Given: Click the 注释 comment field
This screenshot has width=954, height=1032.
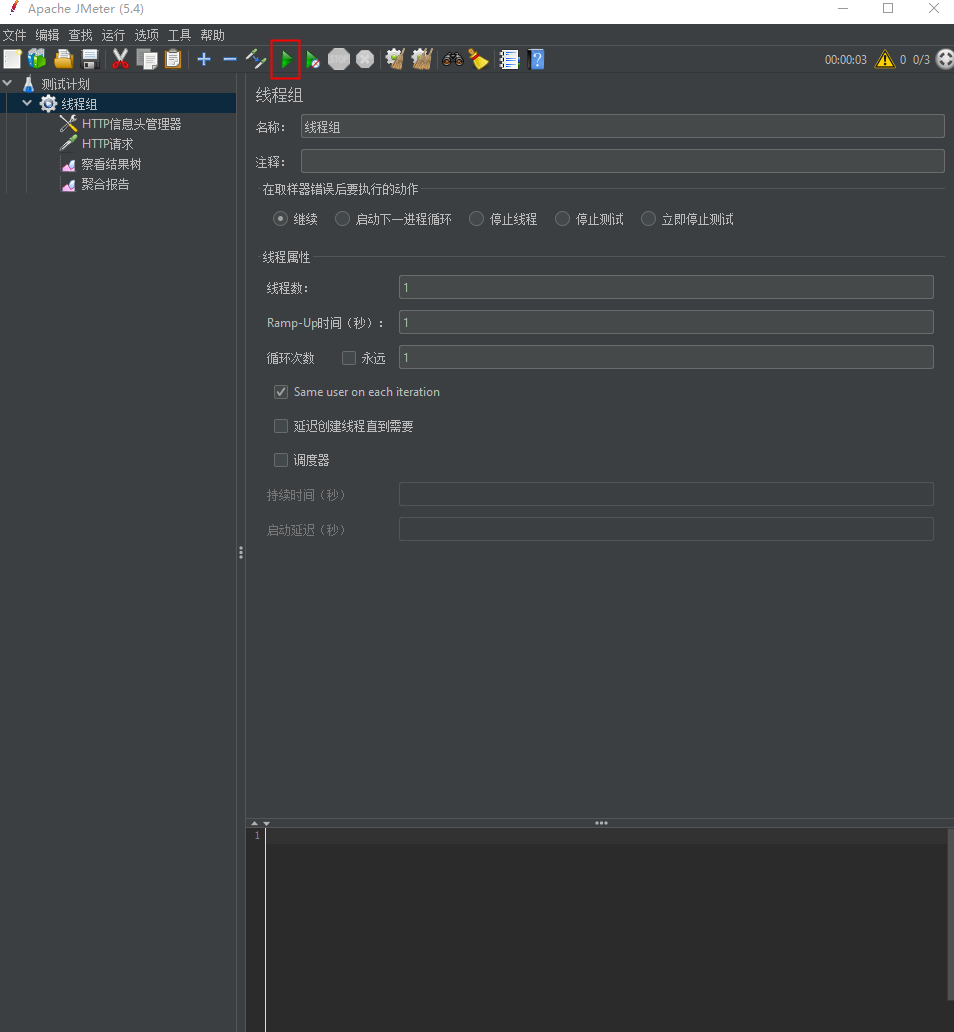Looking at the screenshot, I should (623, 161).
